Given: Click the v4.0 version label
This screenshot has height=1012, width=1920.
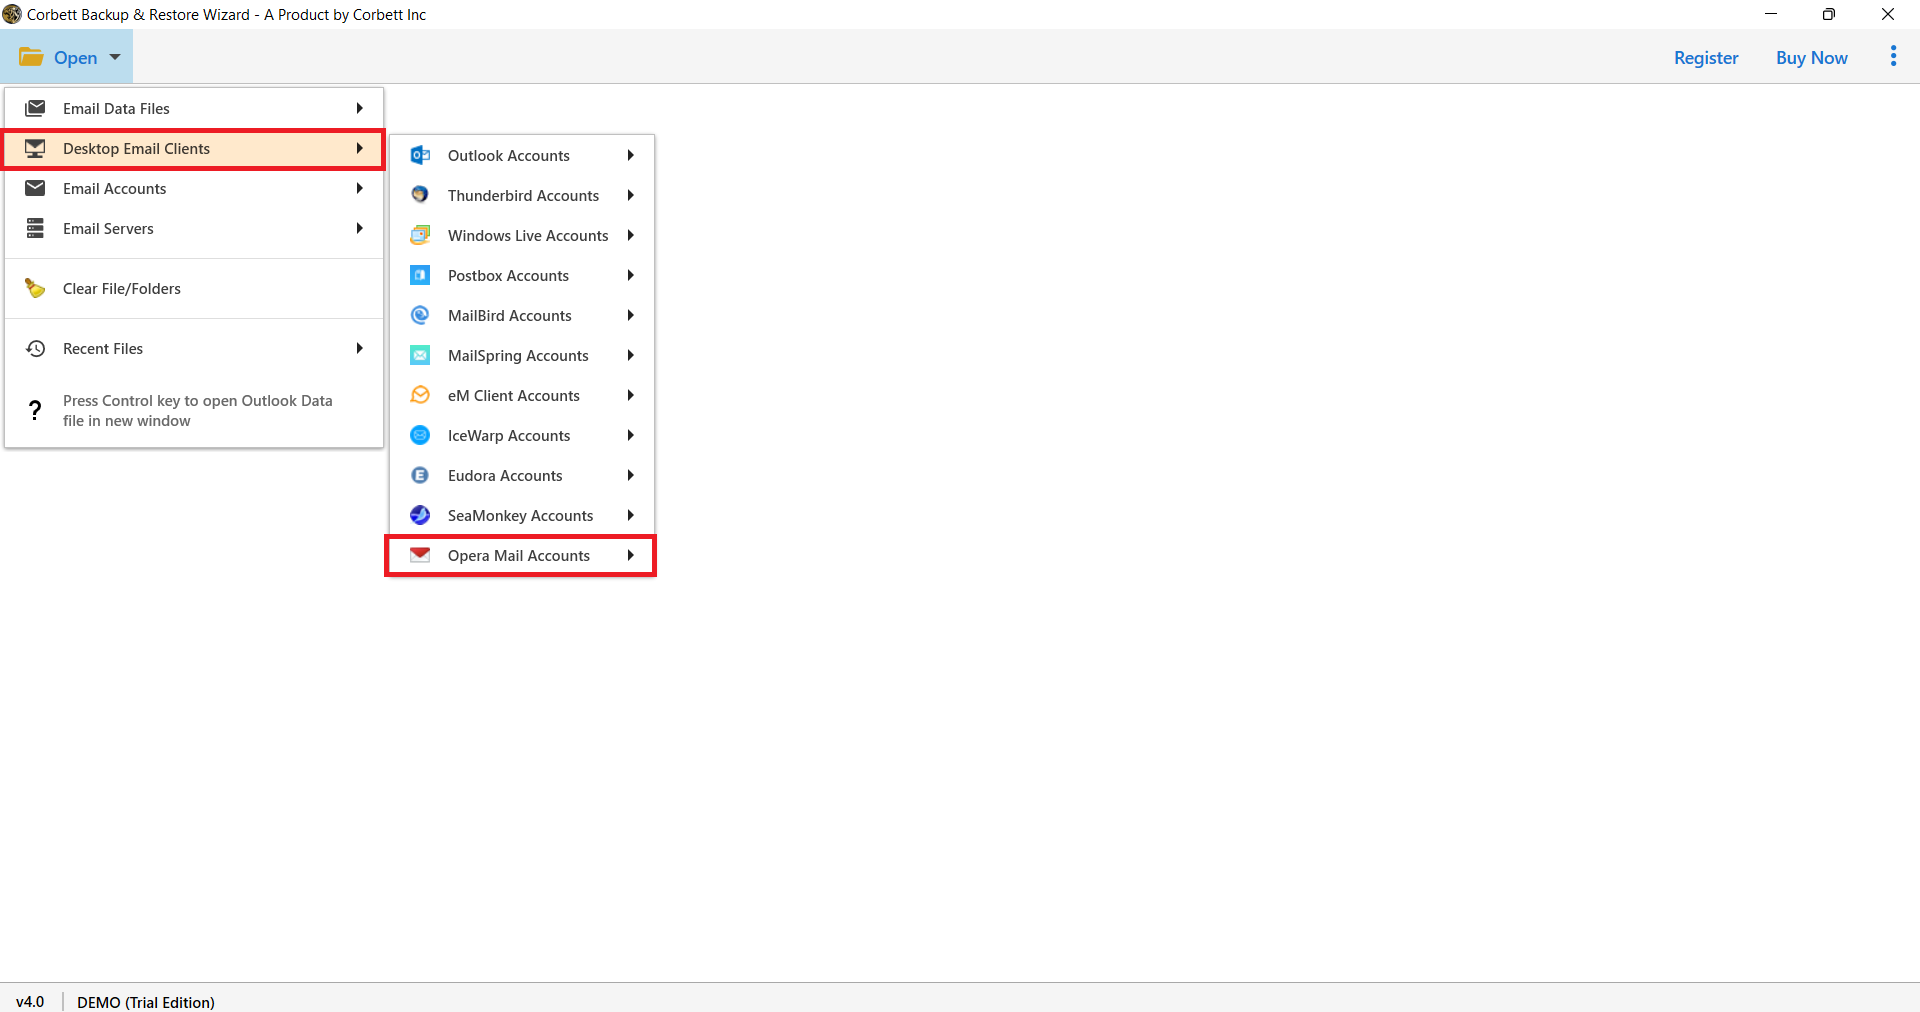Looking at the screenshot, I should click(x=30, y=1001).
